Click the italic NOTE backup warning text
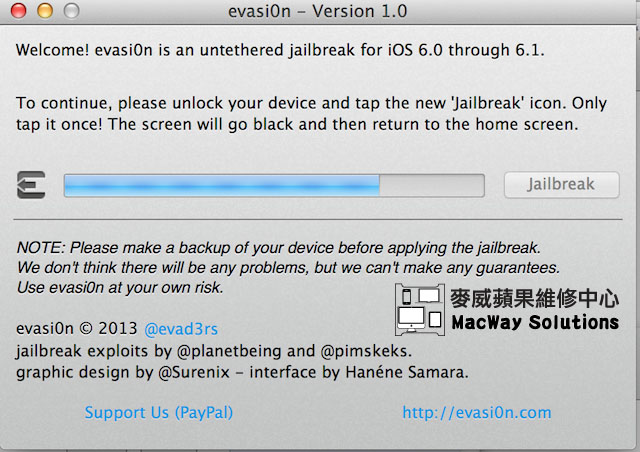 pyautogui.click(x=288, y=267)
